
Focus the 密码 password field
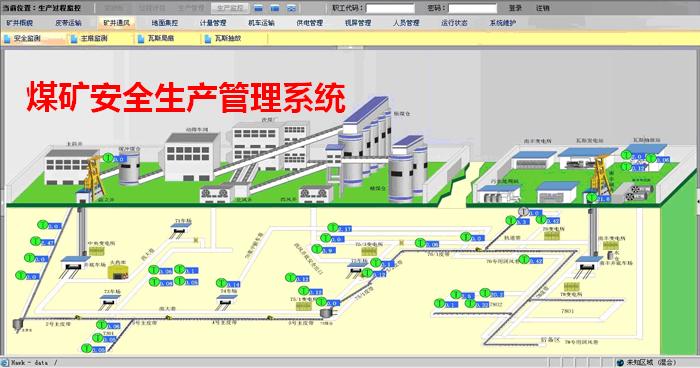coord(472,8)
